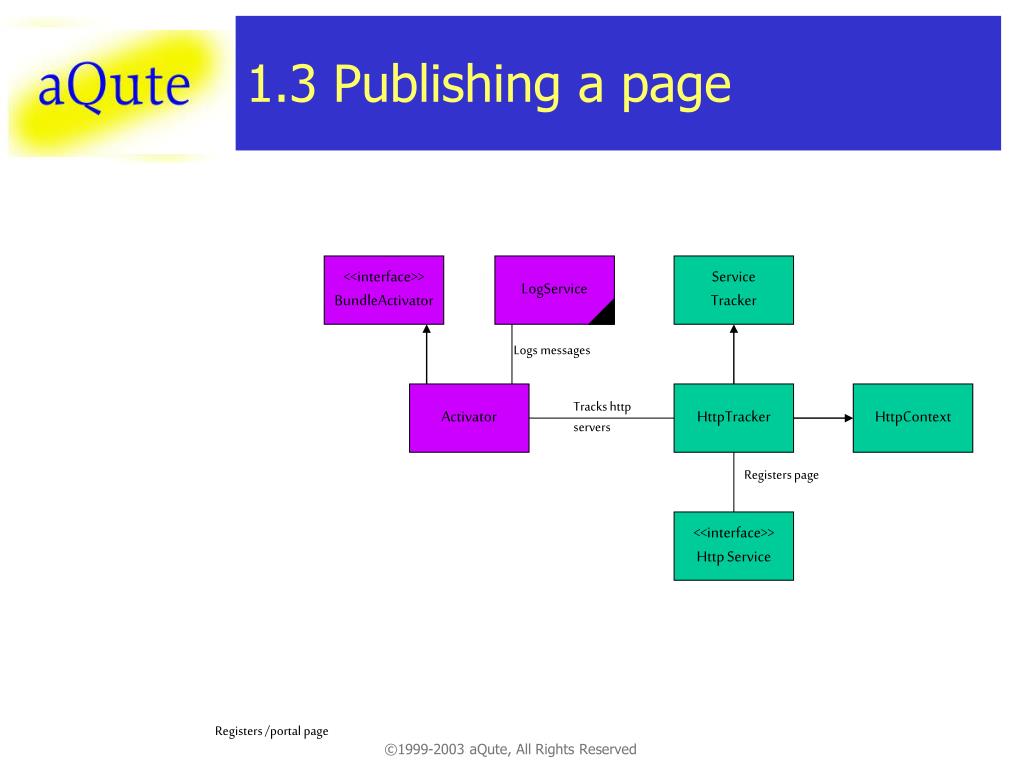Select the HttpTracker box

coord(733,418)
